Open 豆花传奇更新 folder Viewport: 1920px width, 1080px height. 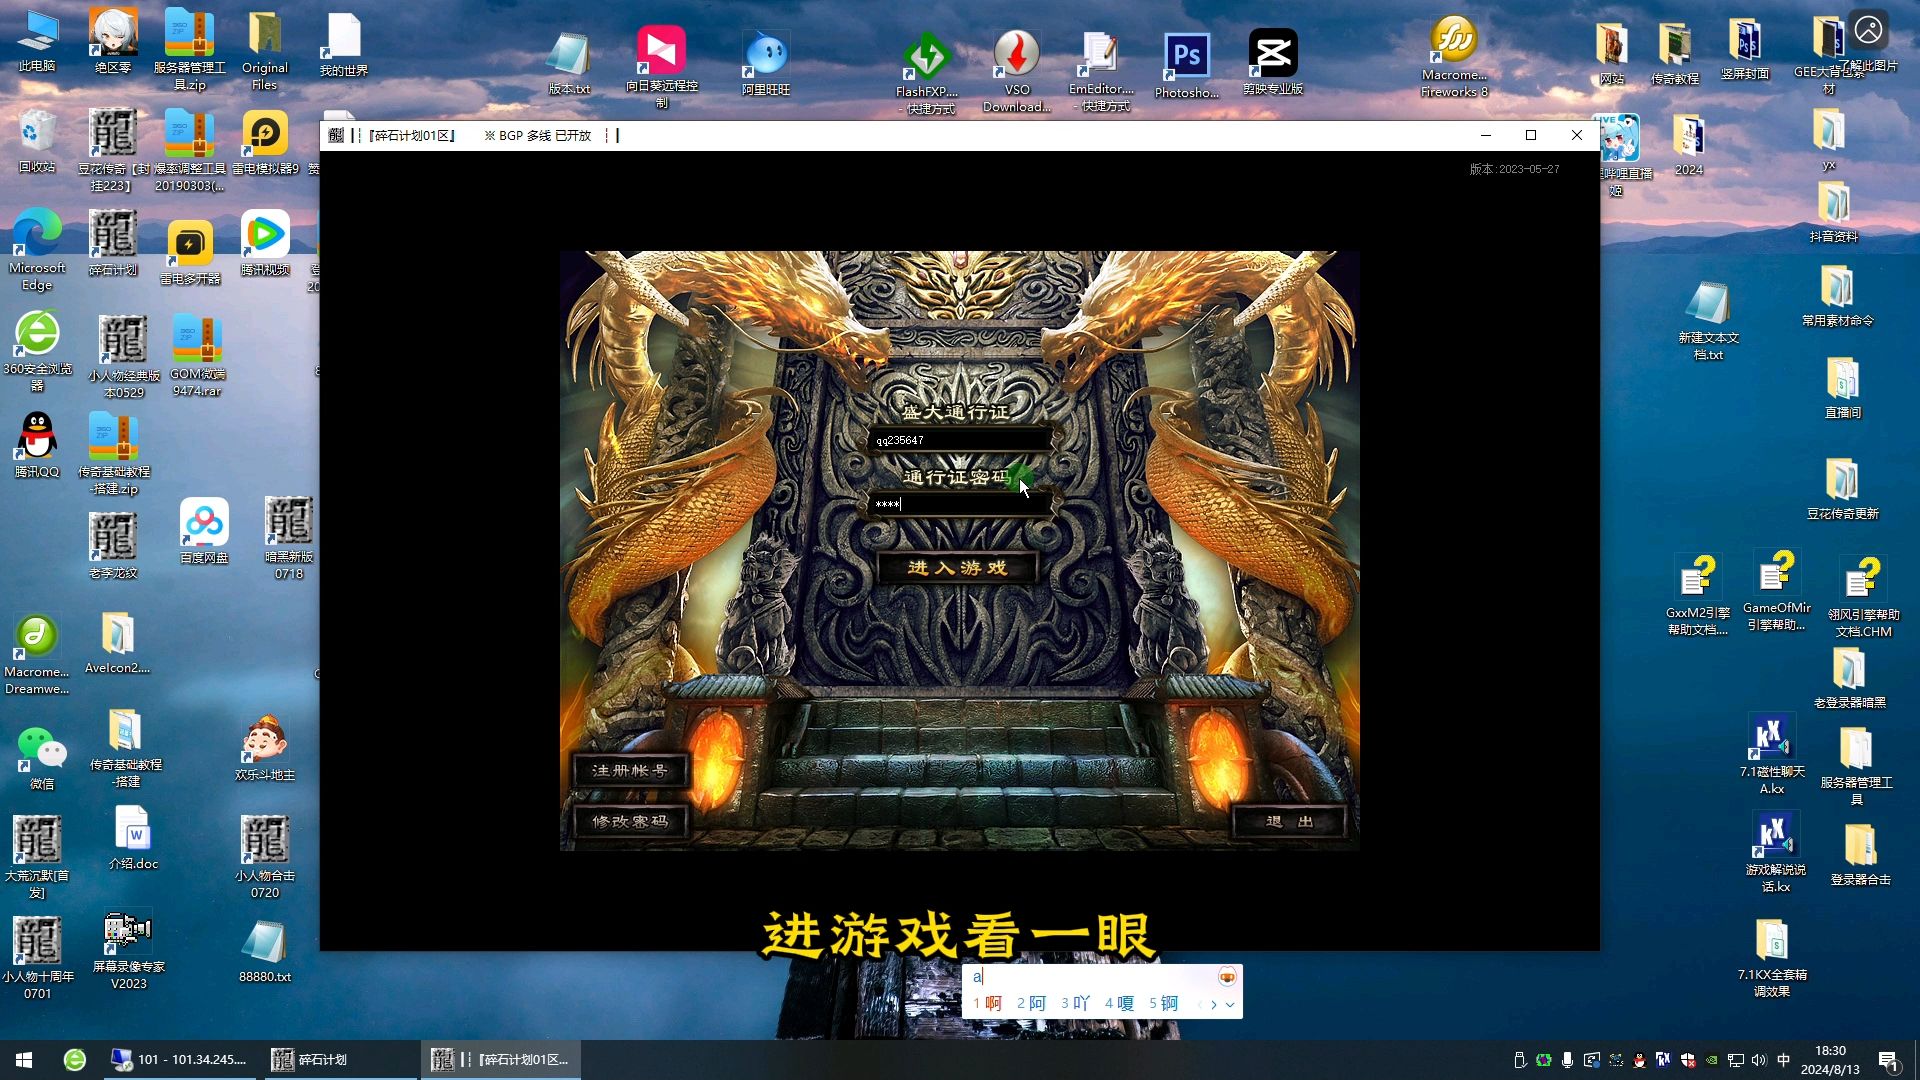1842,488
